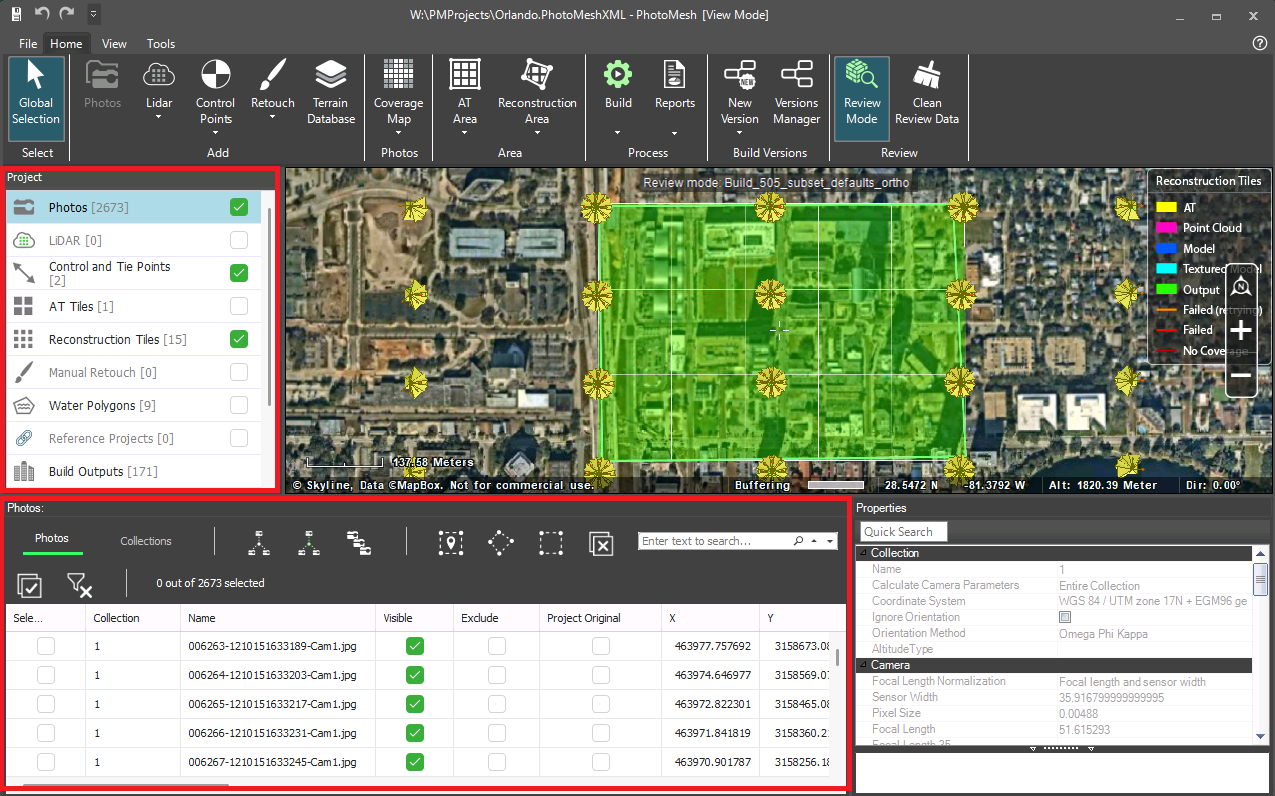Click the select-all checkmark icon
1275x796 pixels.
point(30,585)
